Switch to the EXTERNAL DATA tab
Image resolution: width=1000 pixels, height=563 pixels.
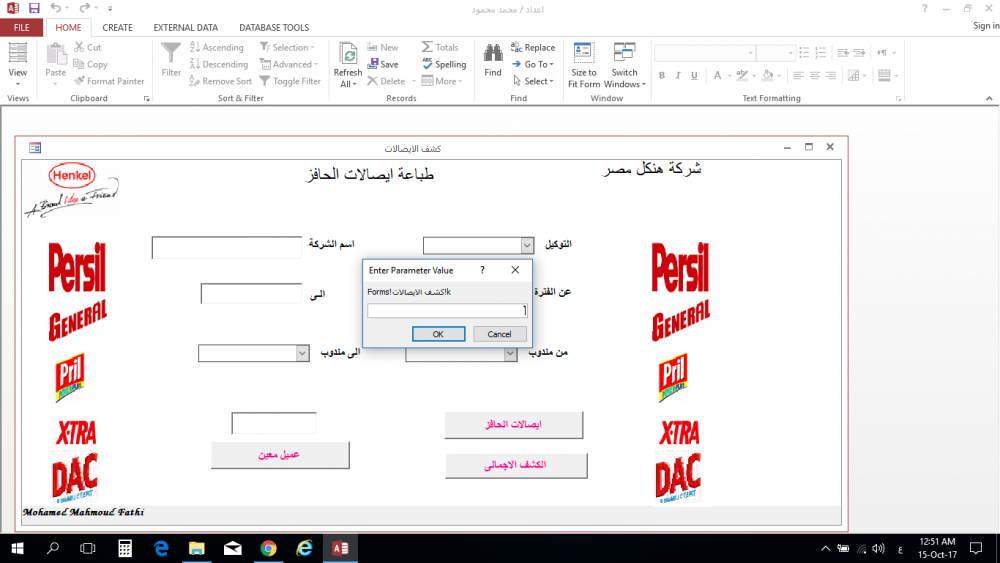coord(186,27)
